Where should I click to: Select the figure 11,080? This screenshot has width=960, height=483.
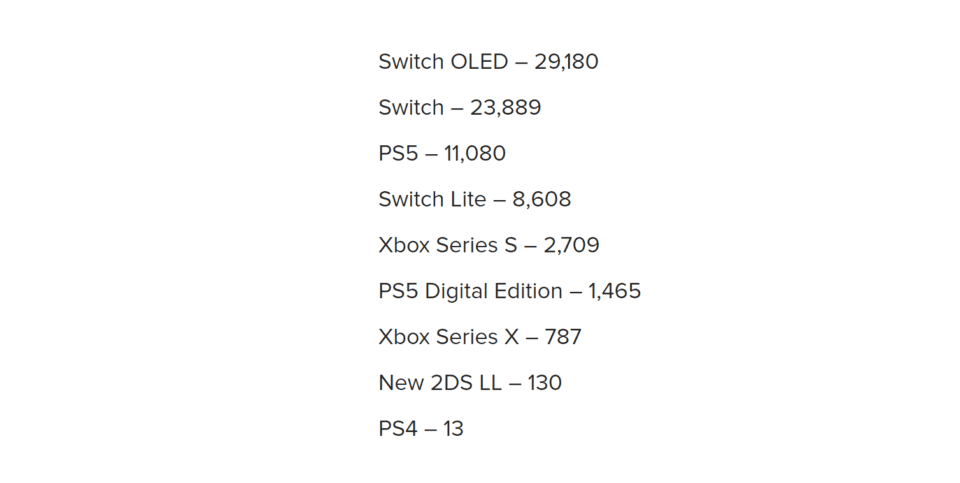pyautogui.click(x=474, y=154)
